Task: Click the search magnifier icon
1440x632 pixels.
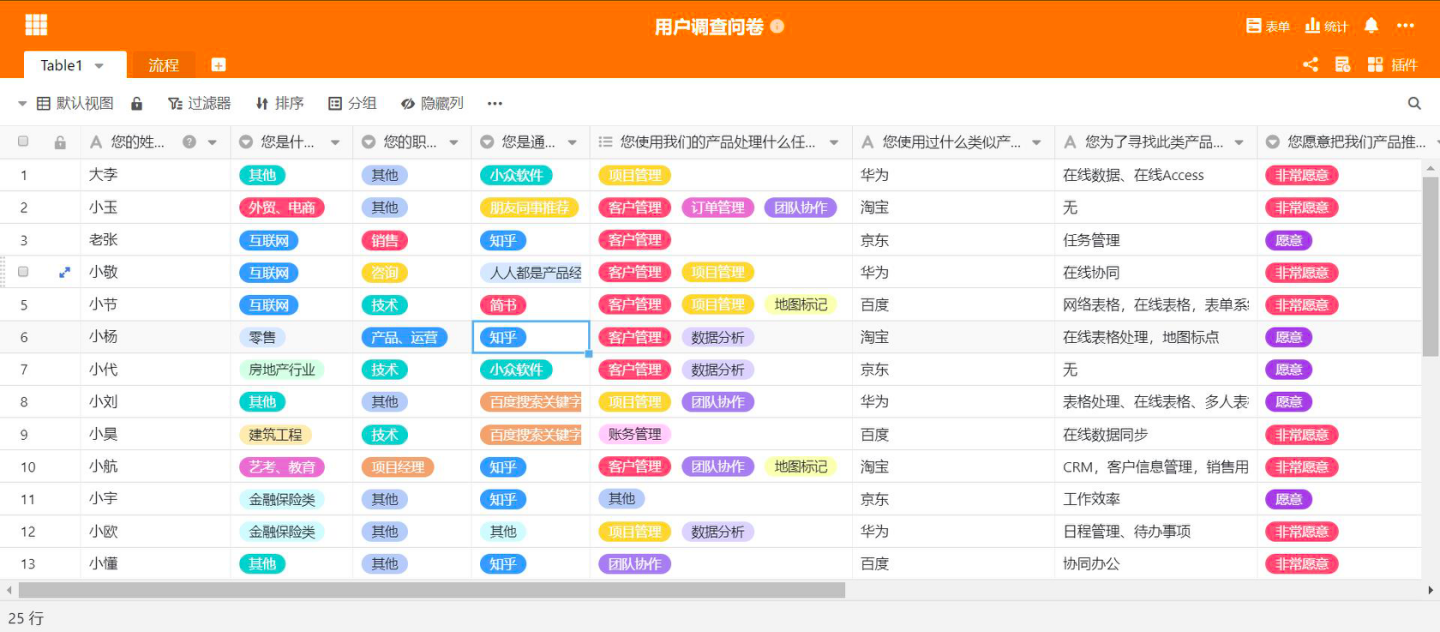Action: [1414, 103]
